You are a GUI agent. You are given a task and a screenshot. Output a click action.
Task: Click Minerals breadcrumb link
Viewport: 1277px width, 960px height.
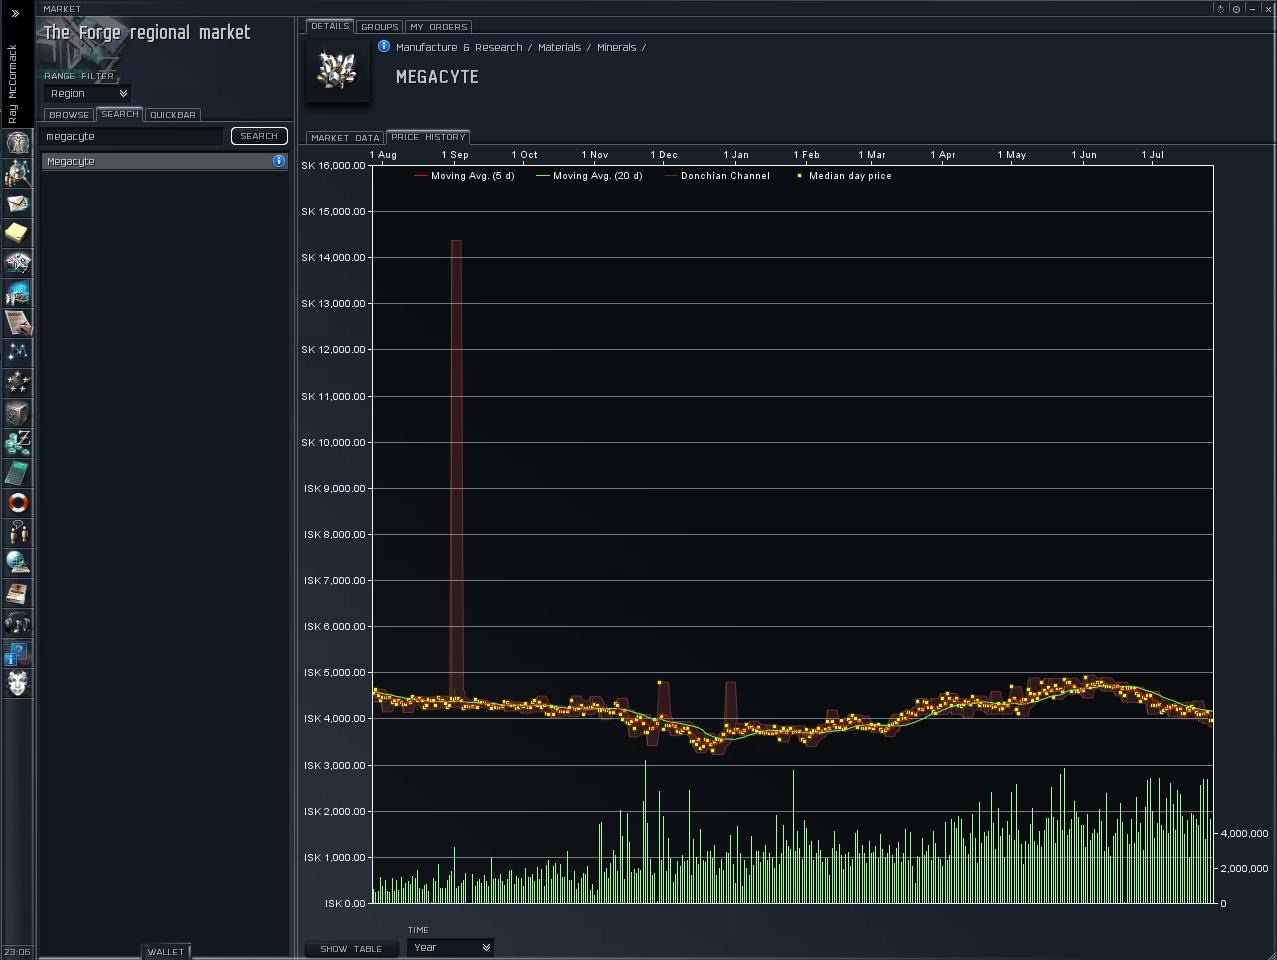[616, 47]
